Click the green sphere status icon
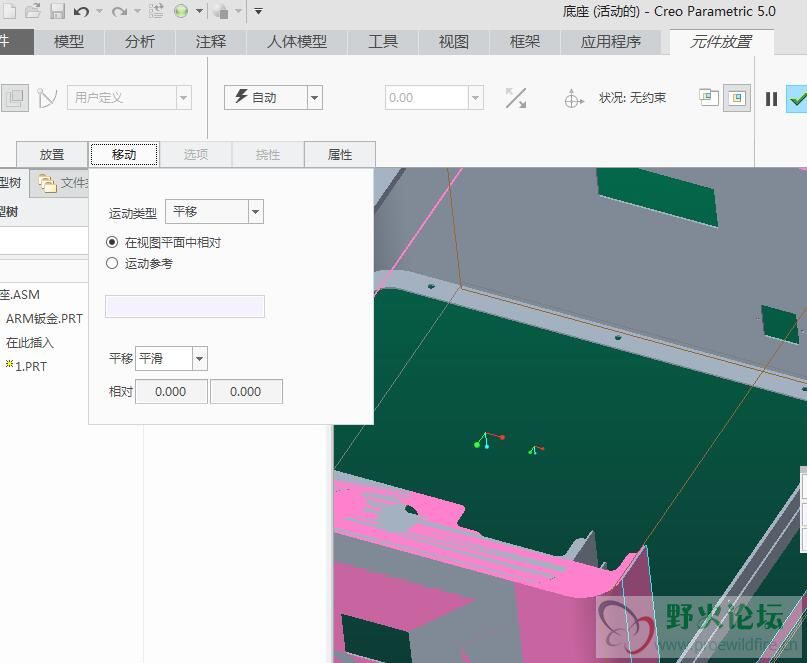 click(181, 11)
